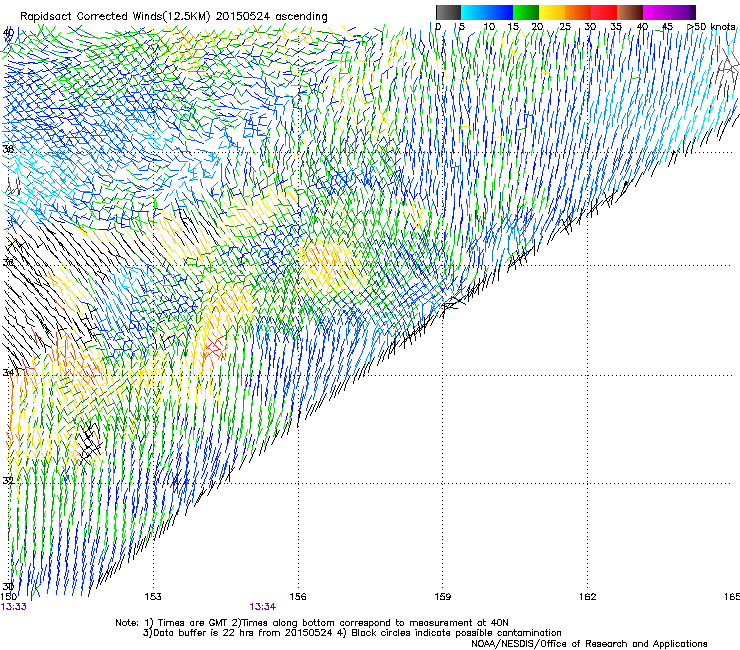Image resolution: width=740 pixels, height=650 pixels.
Task: Click the purple time stamp '13:33'
Action: (14, 607)
